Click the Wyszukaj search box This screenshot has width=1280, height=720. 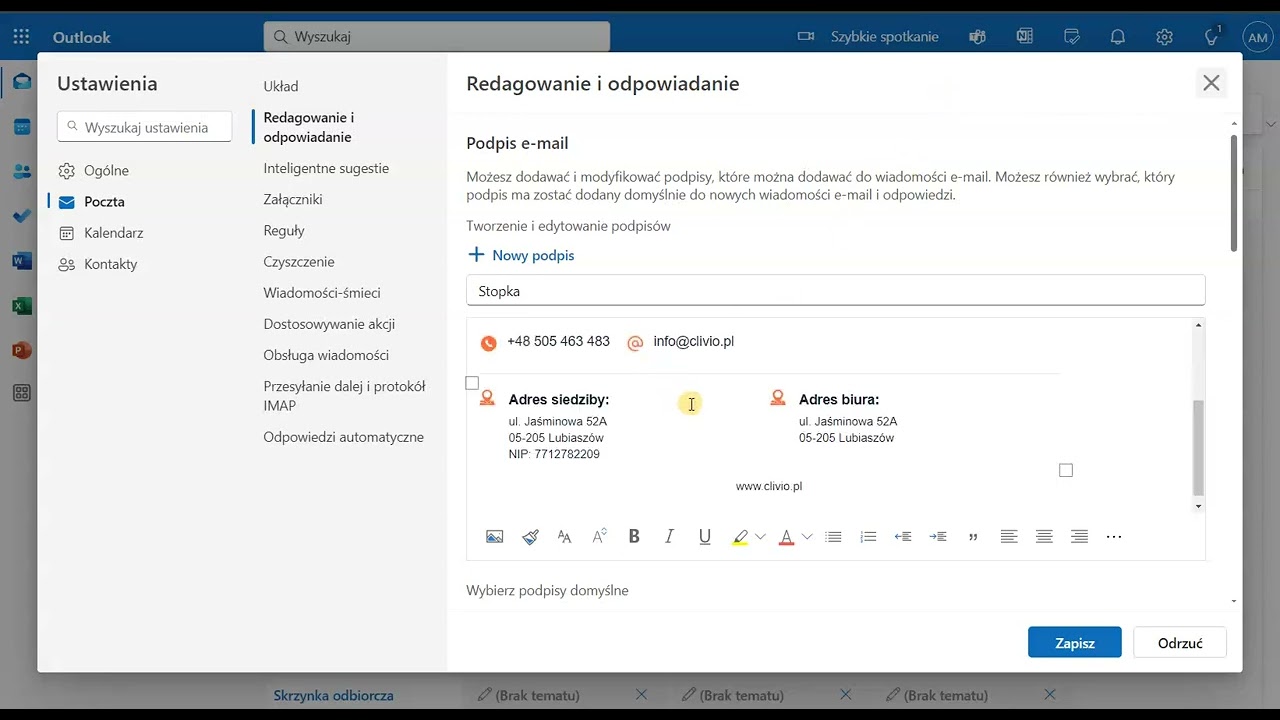tap(437, 37)
